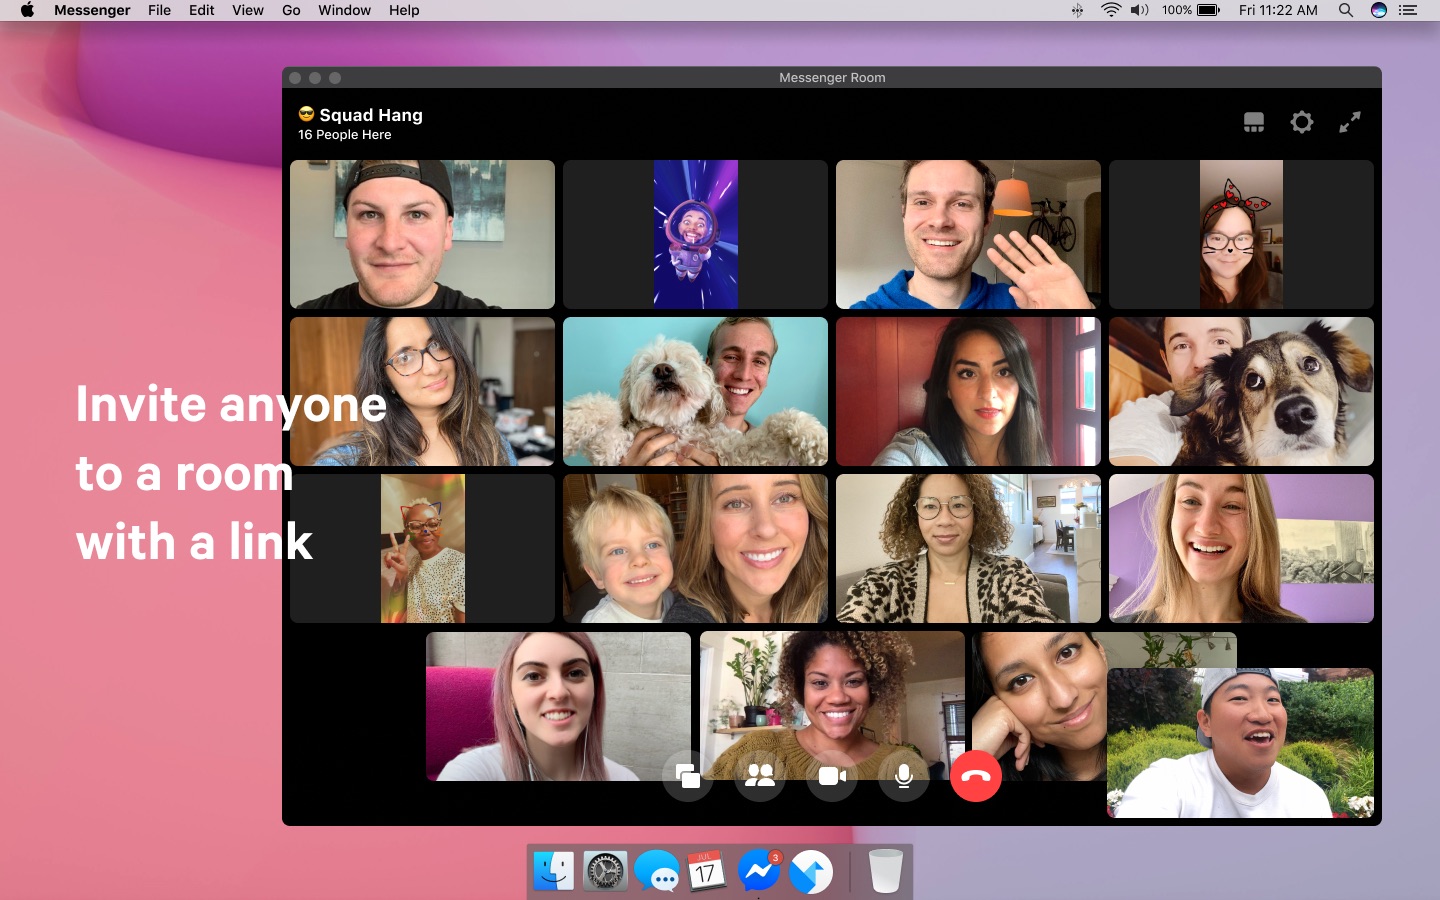Image resolution: width=1440 pixels, height=900 pixels.
Task: Click the share screen button
Action: (688, 776)
